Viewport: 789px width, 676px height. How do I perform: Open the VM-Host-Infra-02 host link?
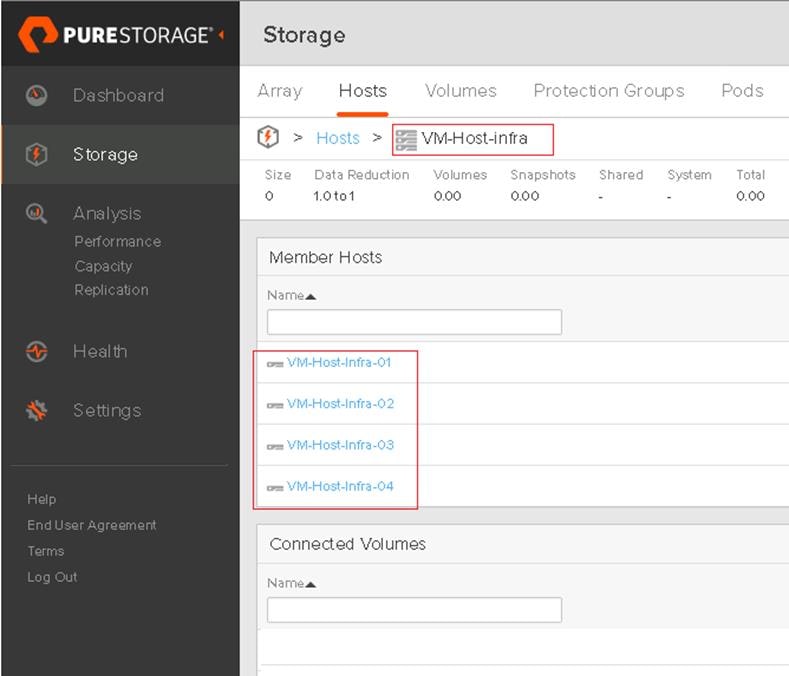340,404
